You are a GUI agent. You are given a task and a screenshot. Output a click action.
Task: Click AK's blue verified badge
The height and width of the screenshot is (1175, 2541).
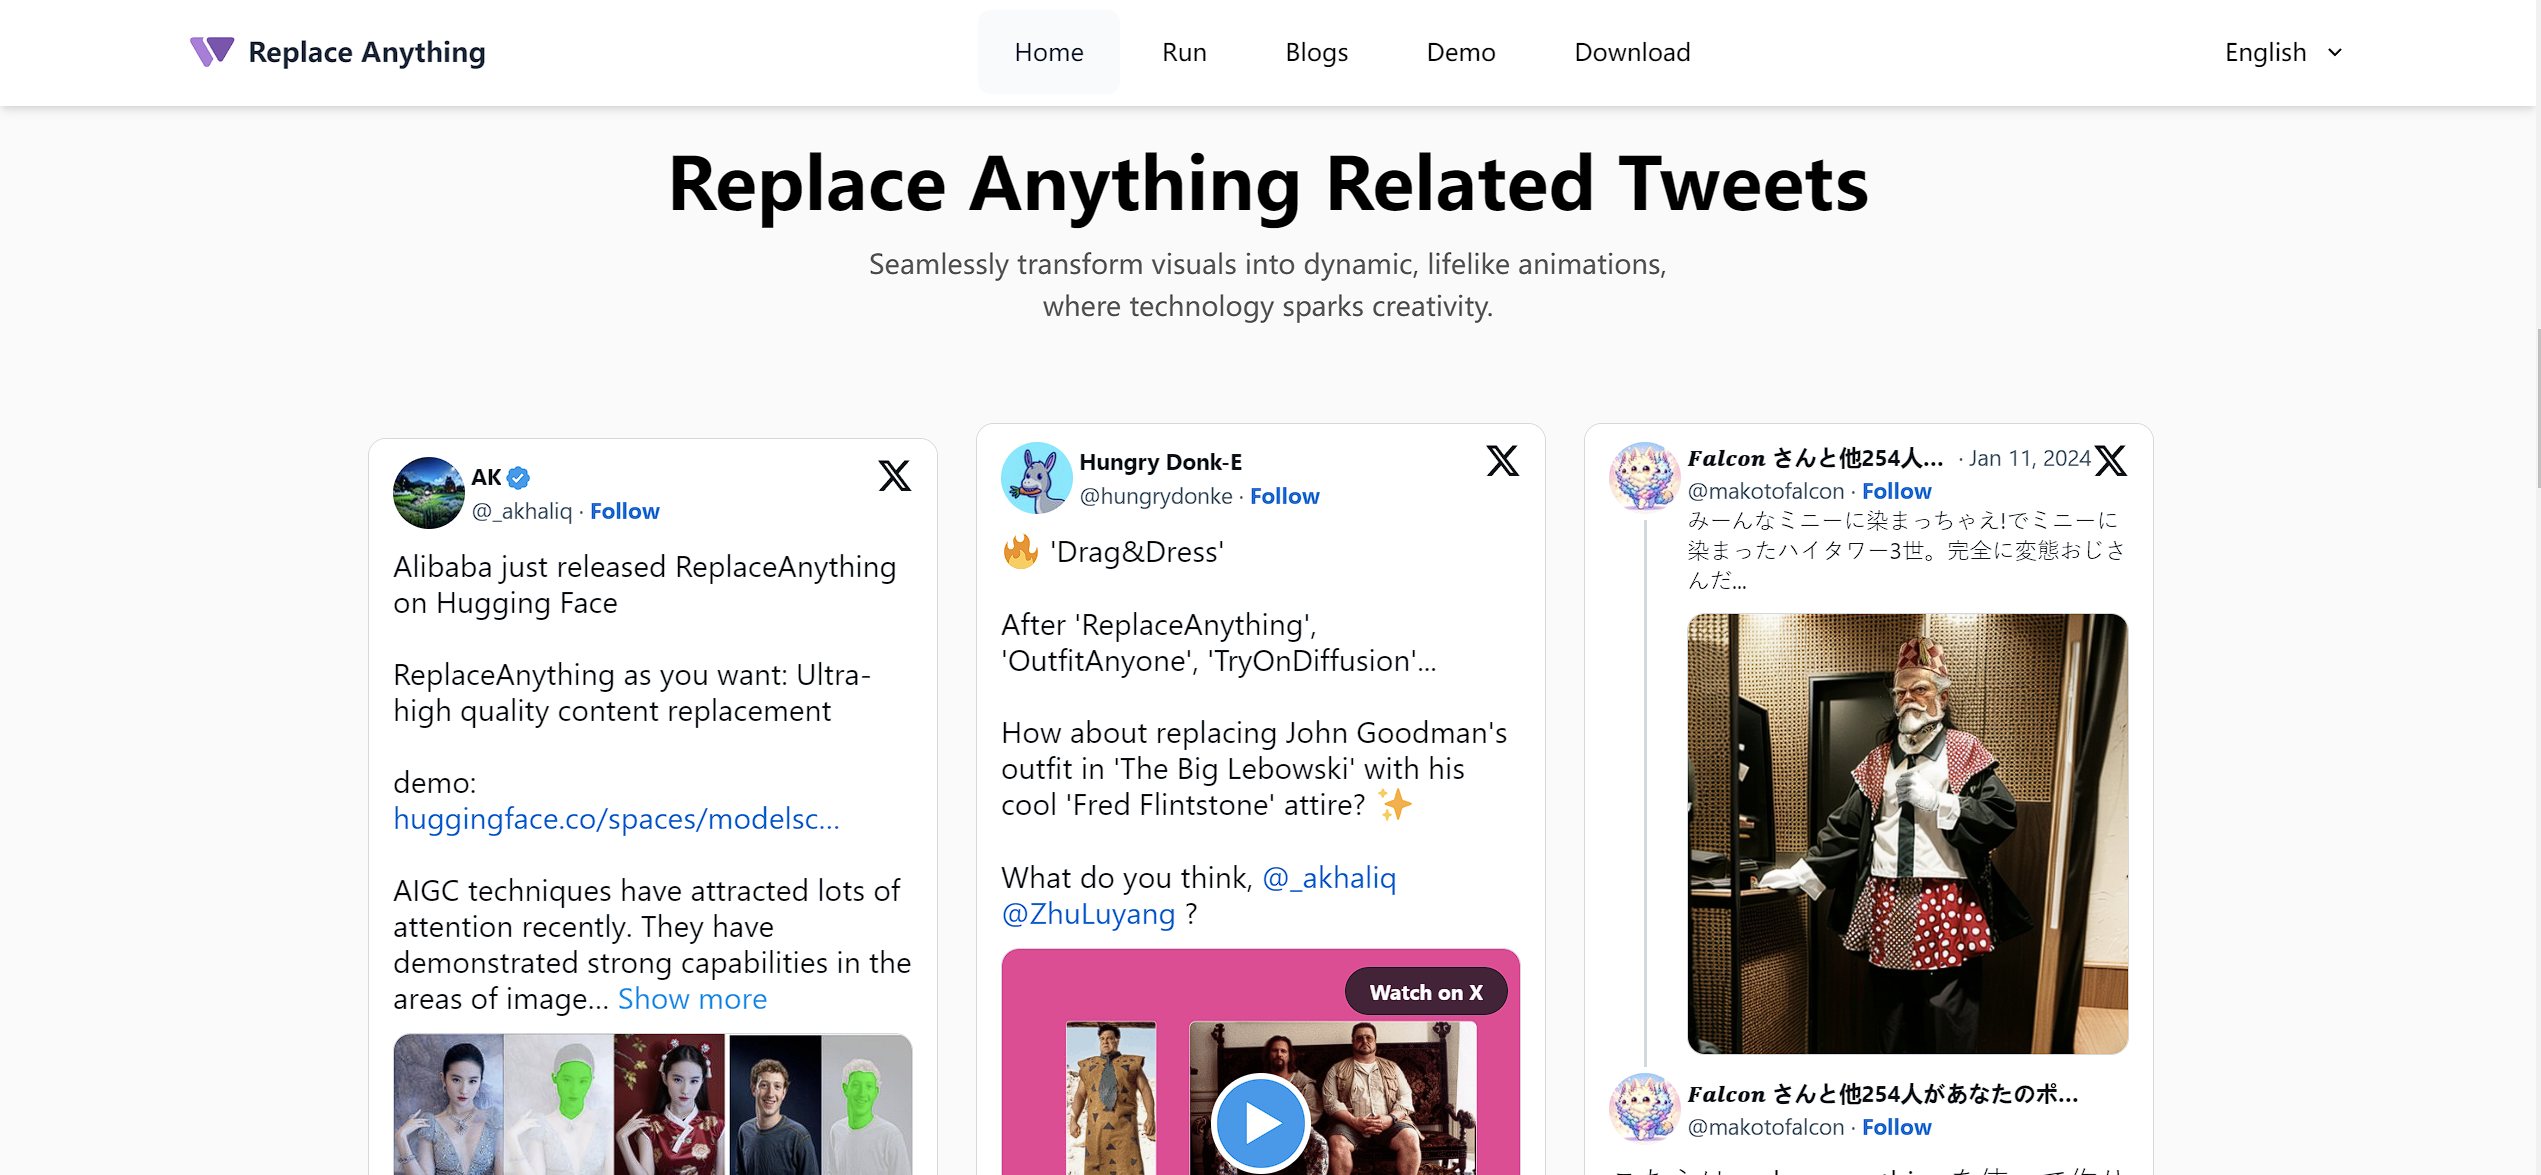point(518,477)
